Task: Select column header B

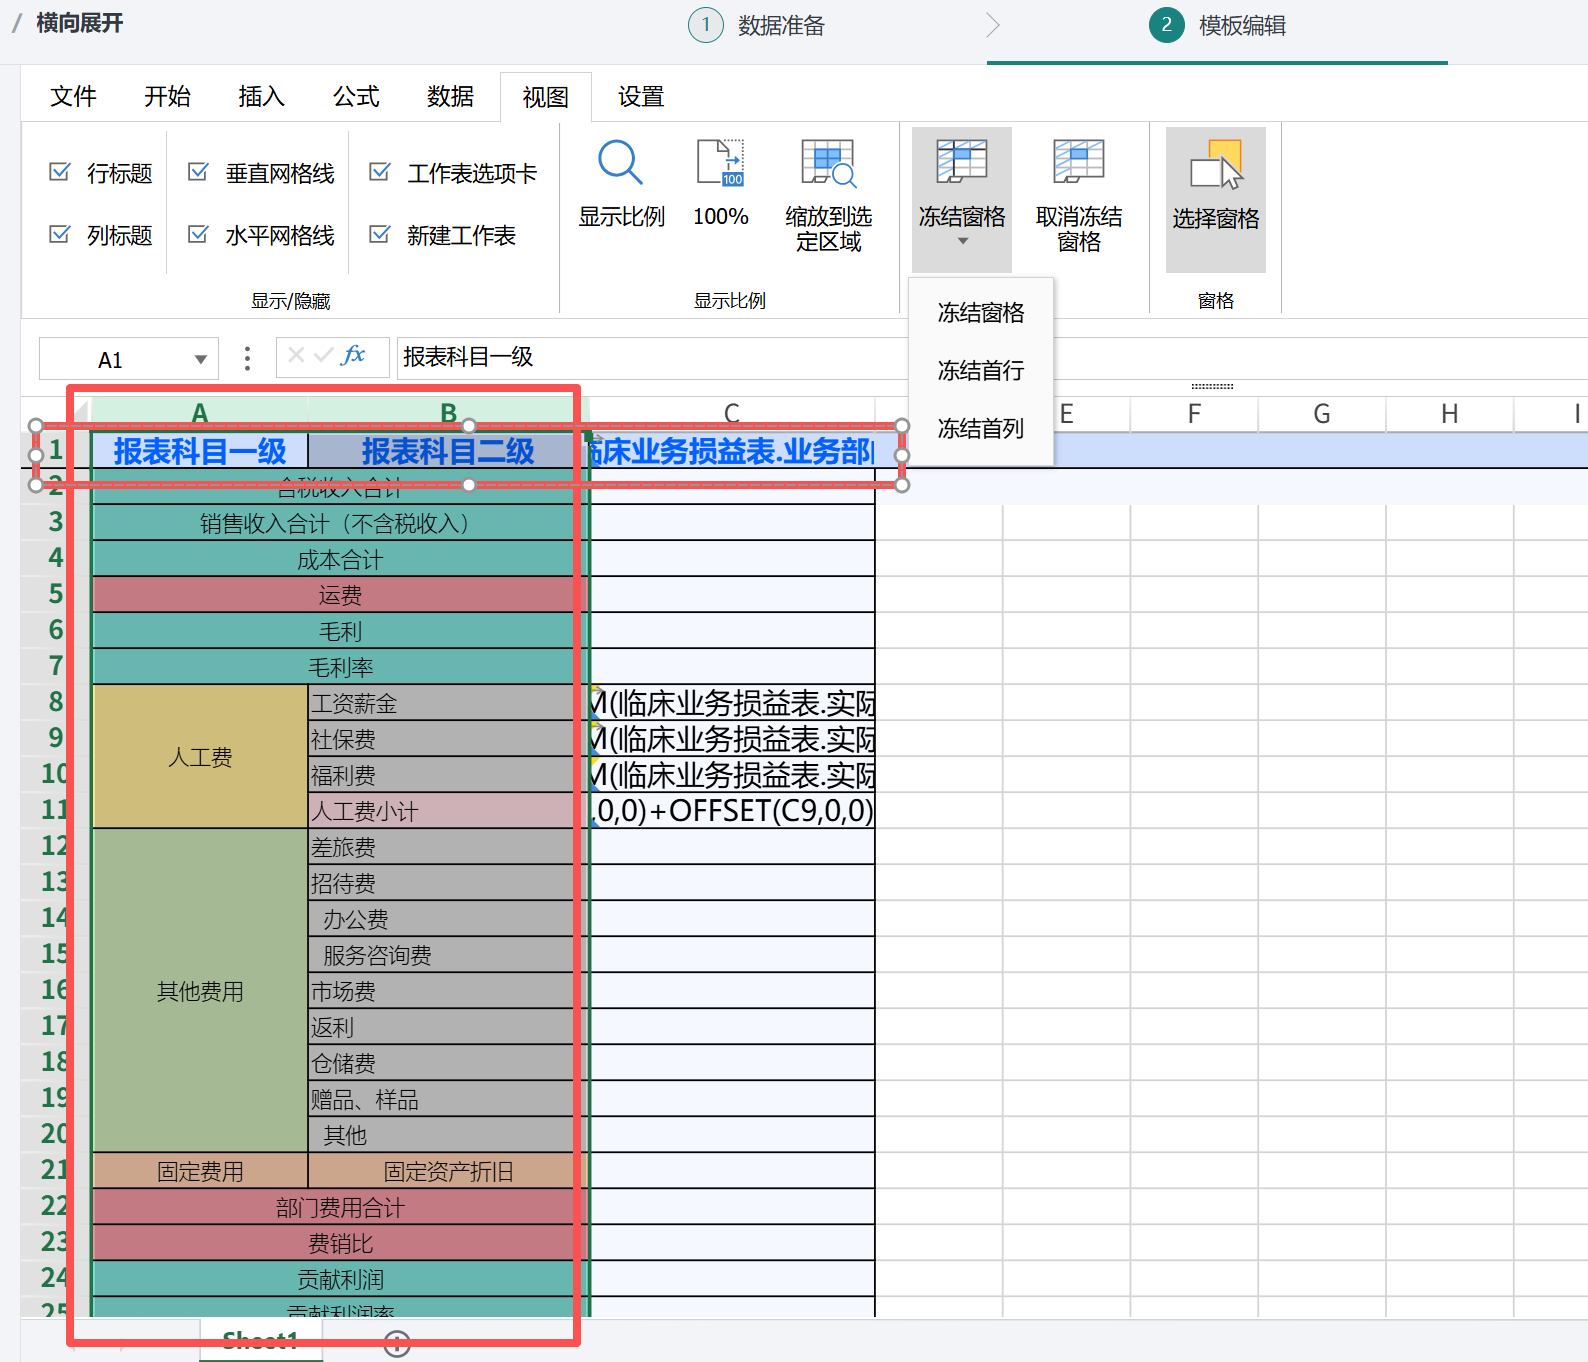Action: 448,412
